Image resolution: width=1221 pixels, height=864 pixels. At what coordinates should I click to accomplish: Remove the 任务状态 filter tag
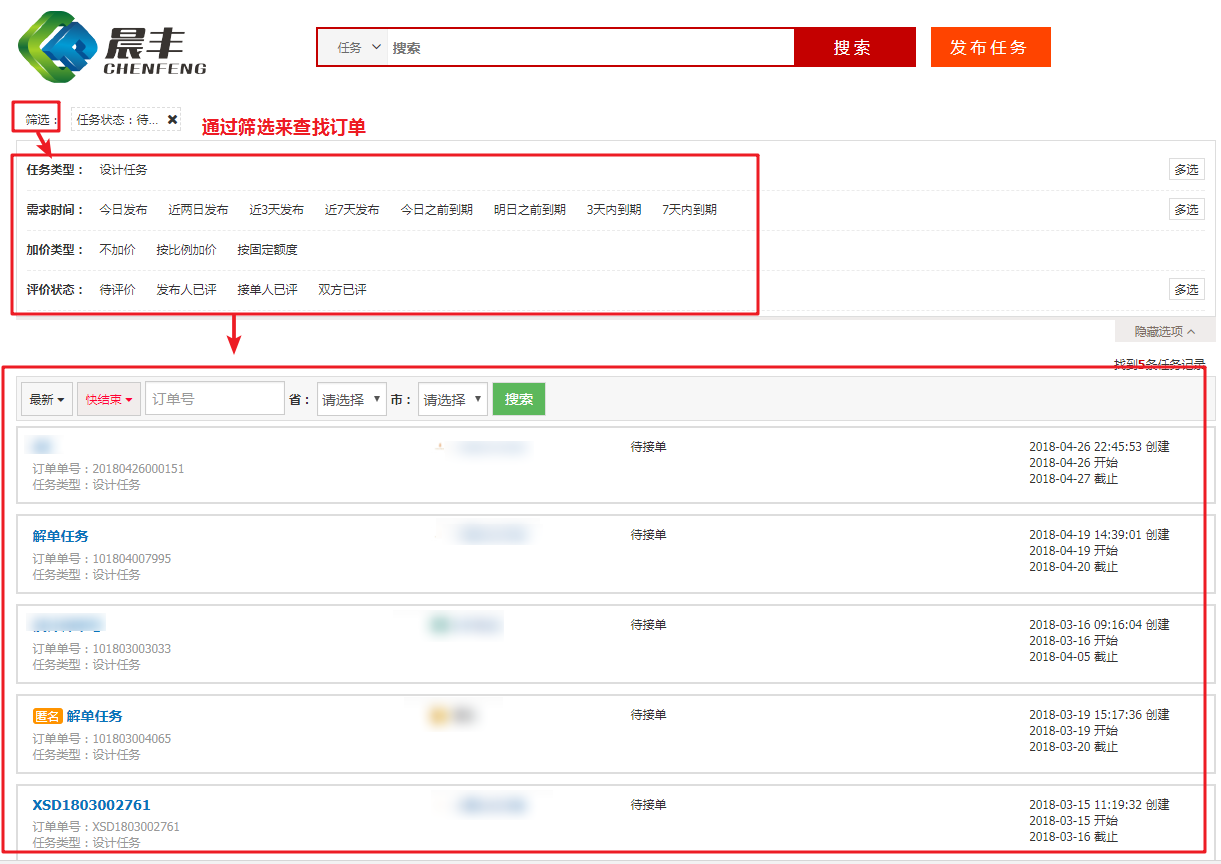[172, 120]
